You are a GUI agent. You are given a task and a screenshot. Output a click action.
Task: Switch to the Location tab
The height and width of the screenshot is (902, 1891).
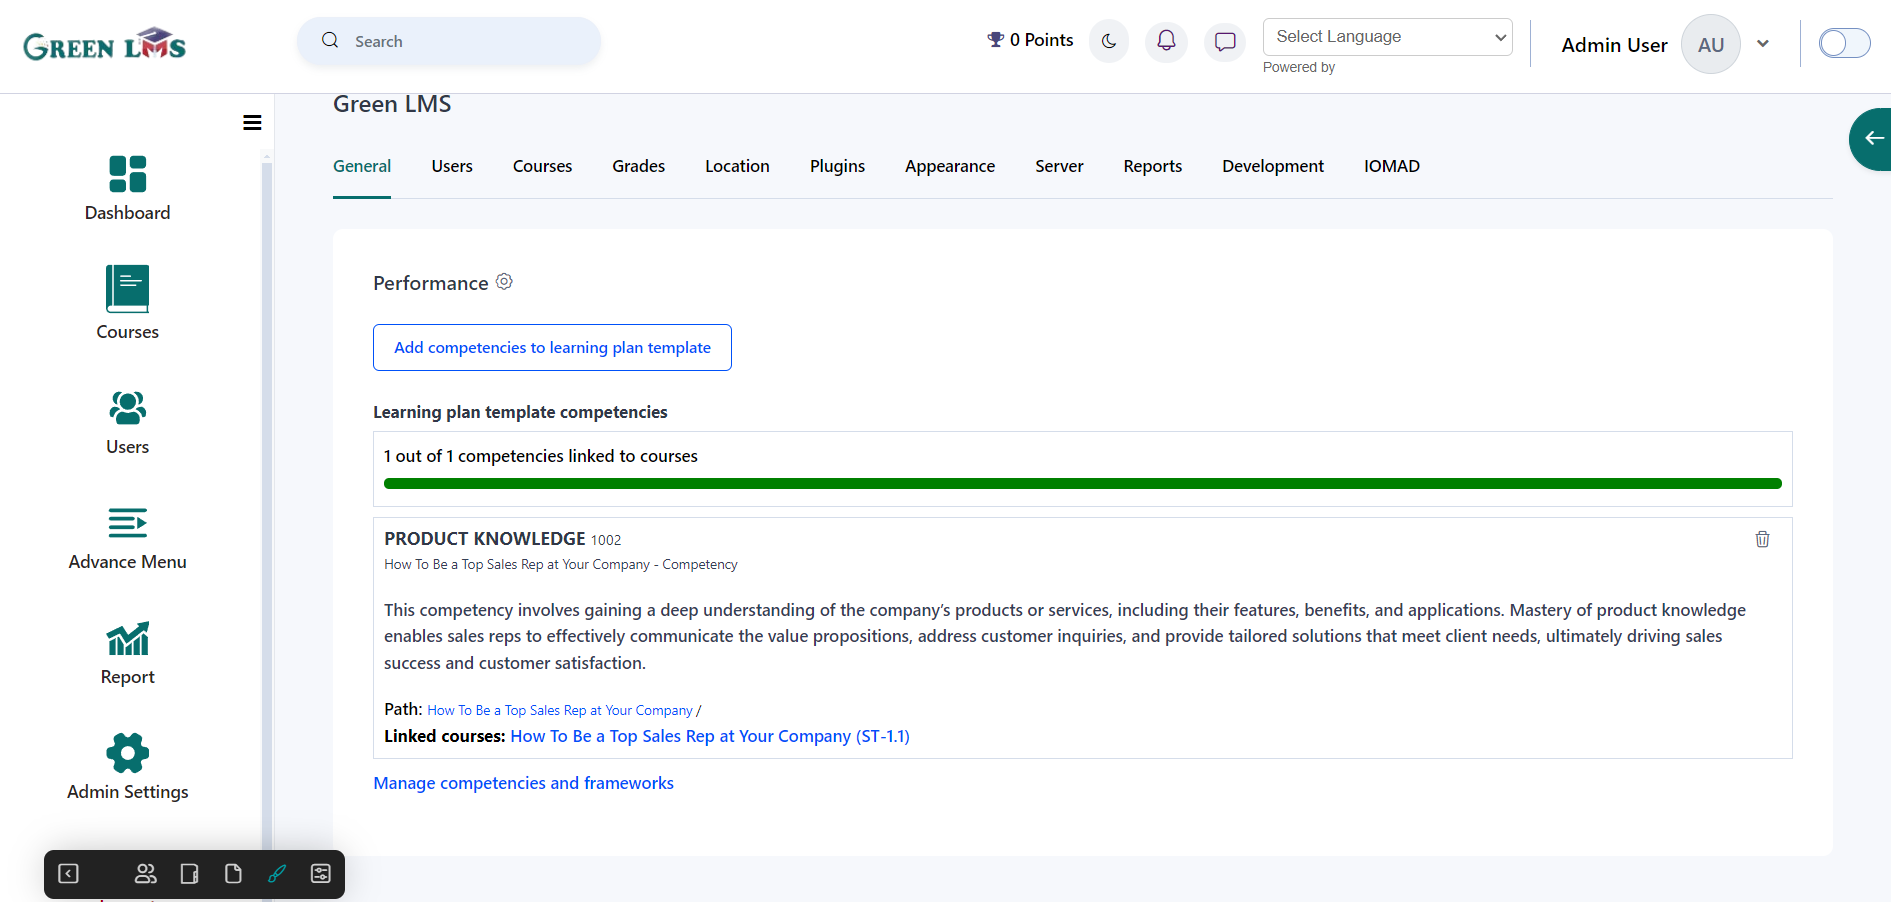point(738,166)
